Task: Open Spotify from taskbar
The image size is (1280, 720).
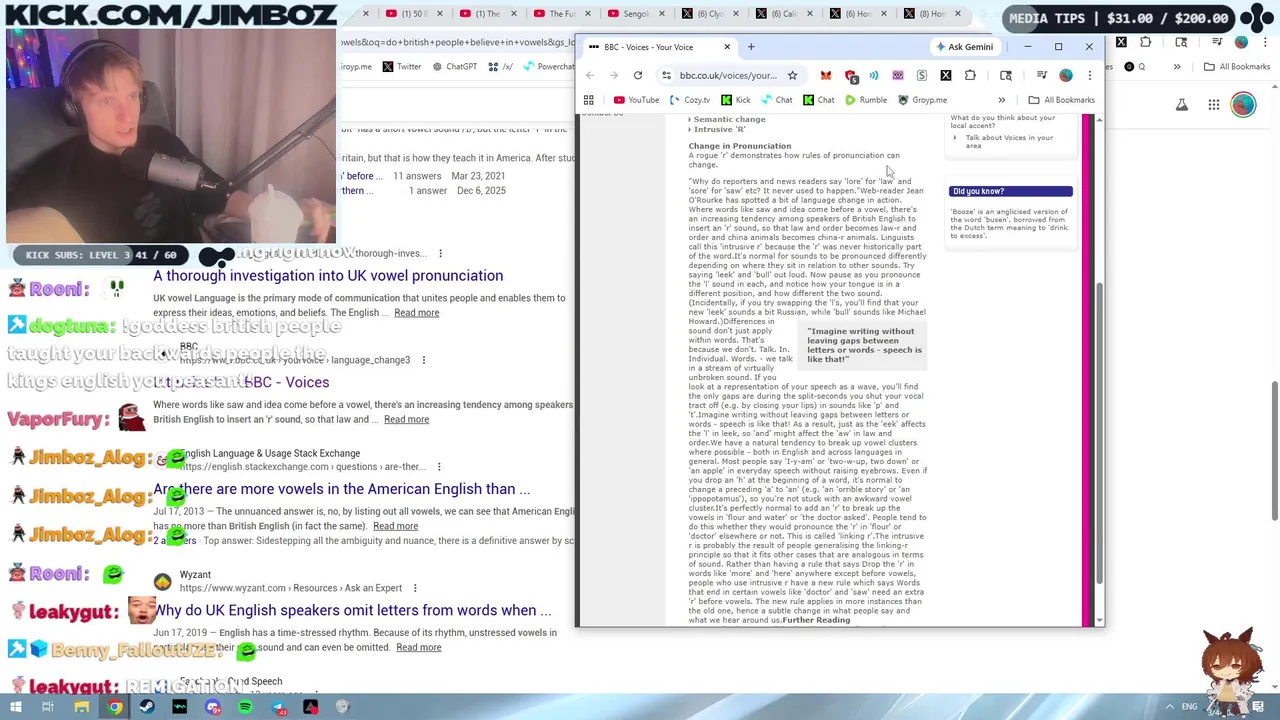Action: (246, 707)
